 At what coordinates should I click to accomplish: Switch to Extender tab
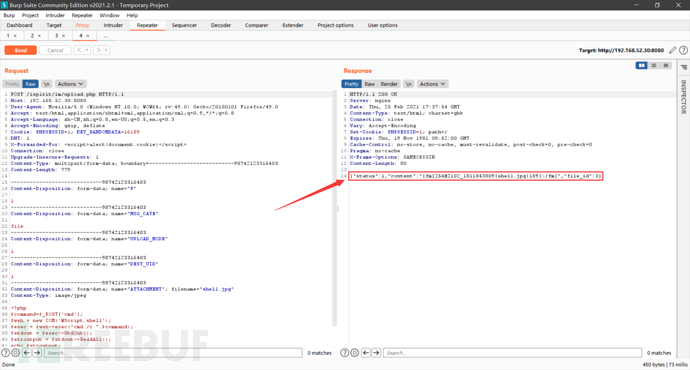tap(293, 26)
